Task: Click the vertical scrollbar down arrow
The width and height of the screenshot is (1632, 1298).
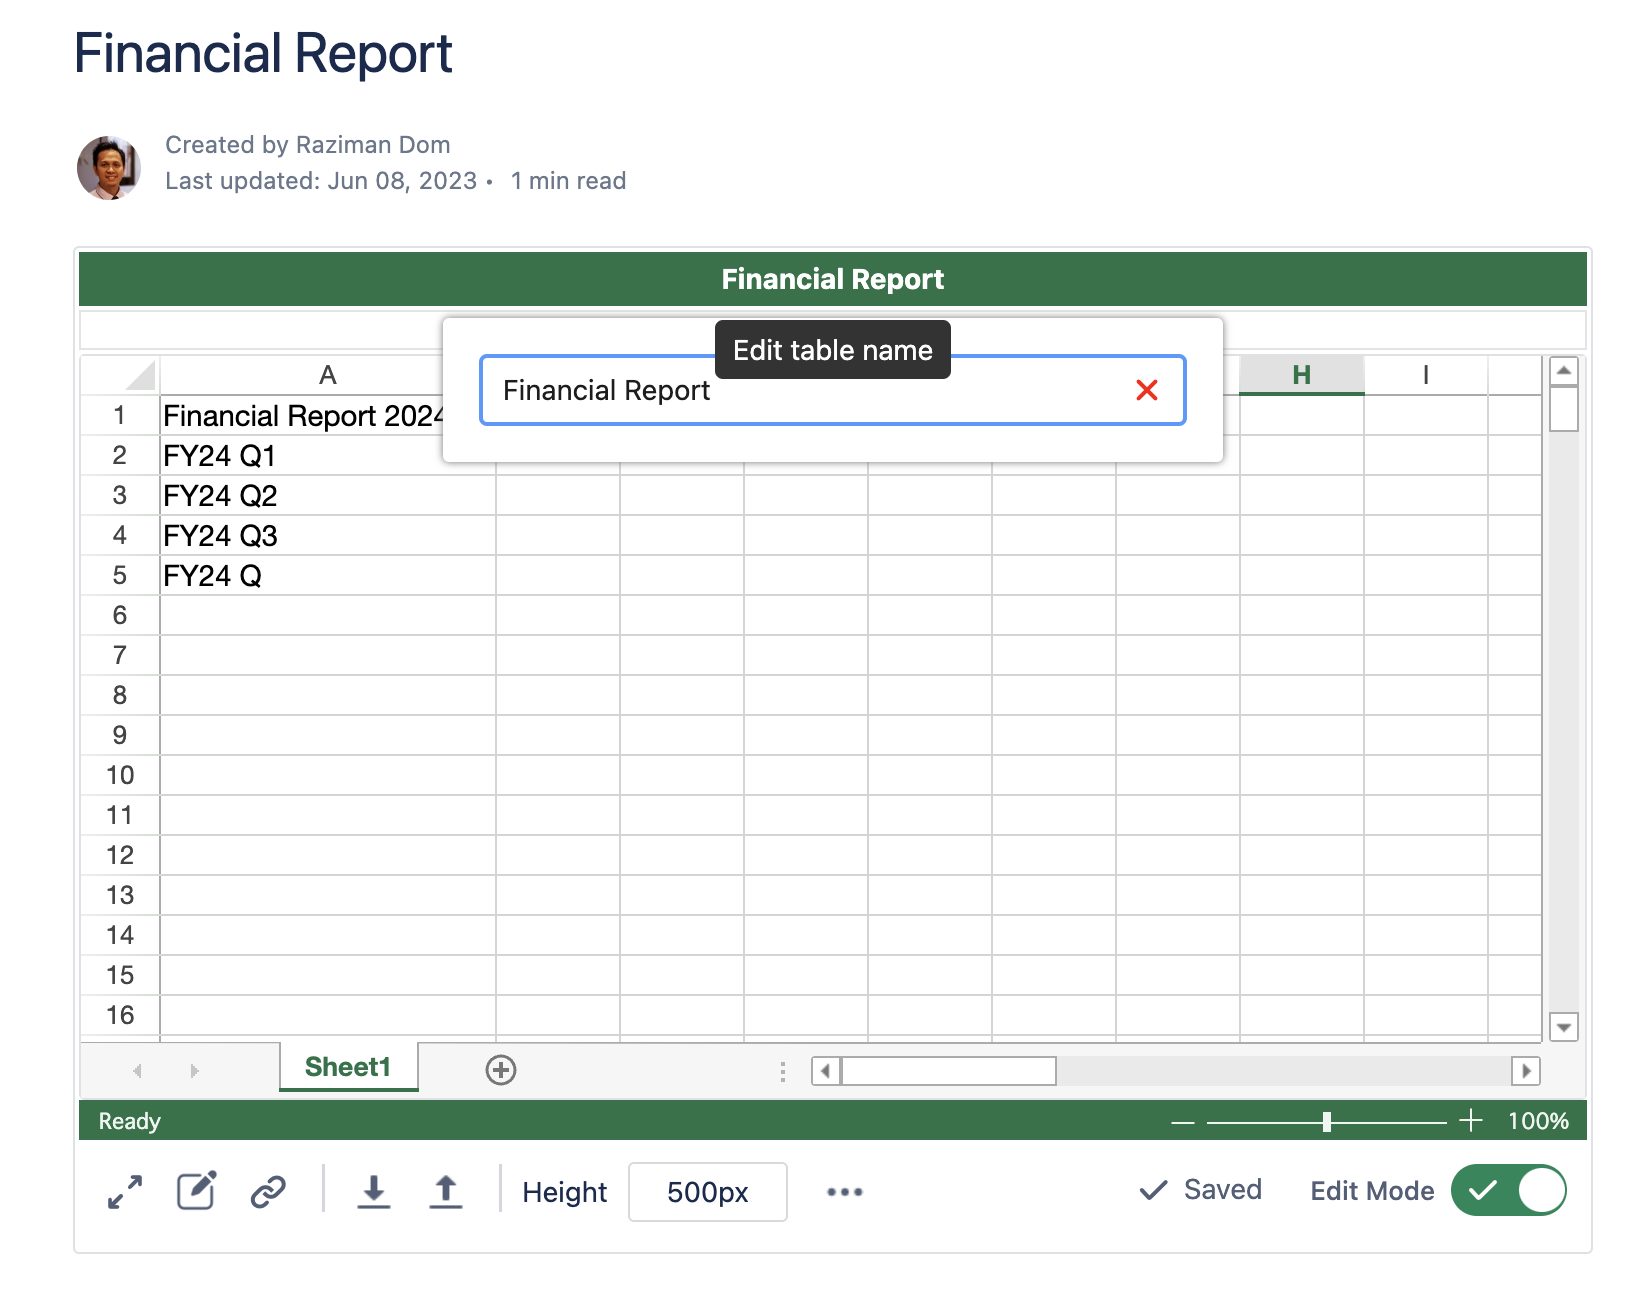Action: 1563,1026
